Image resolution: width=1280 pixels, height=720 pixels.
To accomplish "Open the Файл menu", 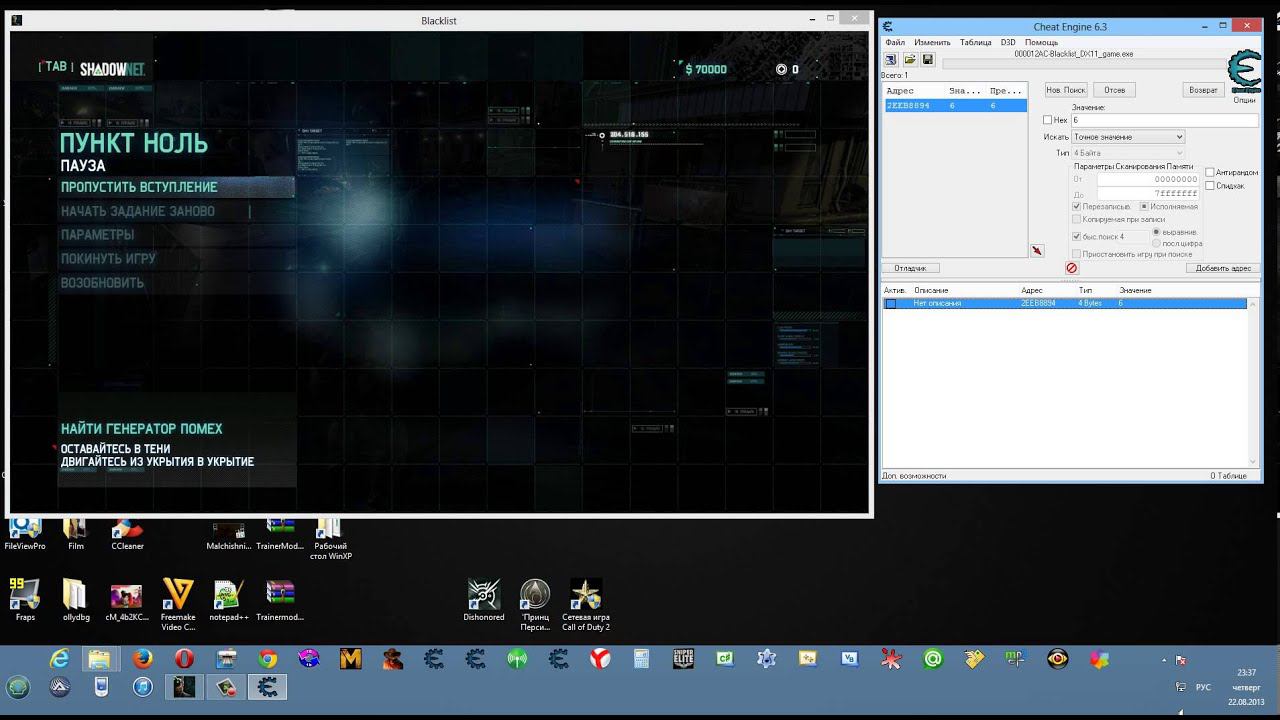I will 895,42.
